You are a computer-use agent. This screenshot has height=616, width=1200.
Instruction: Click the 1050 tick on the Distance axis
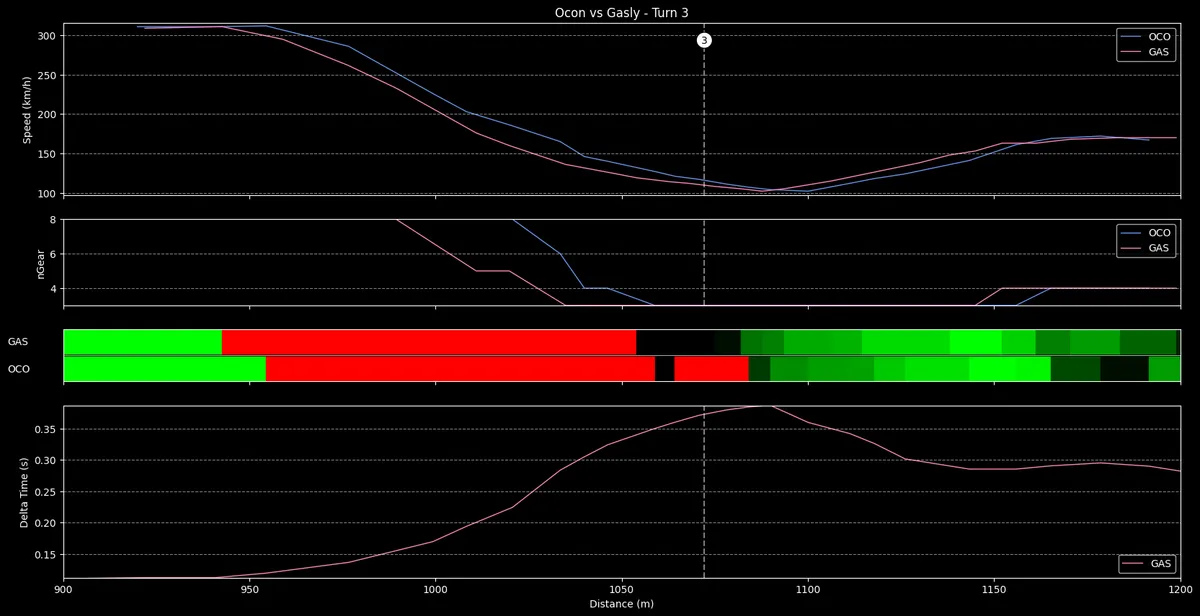click(x=622, y=590)
